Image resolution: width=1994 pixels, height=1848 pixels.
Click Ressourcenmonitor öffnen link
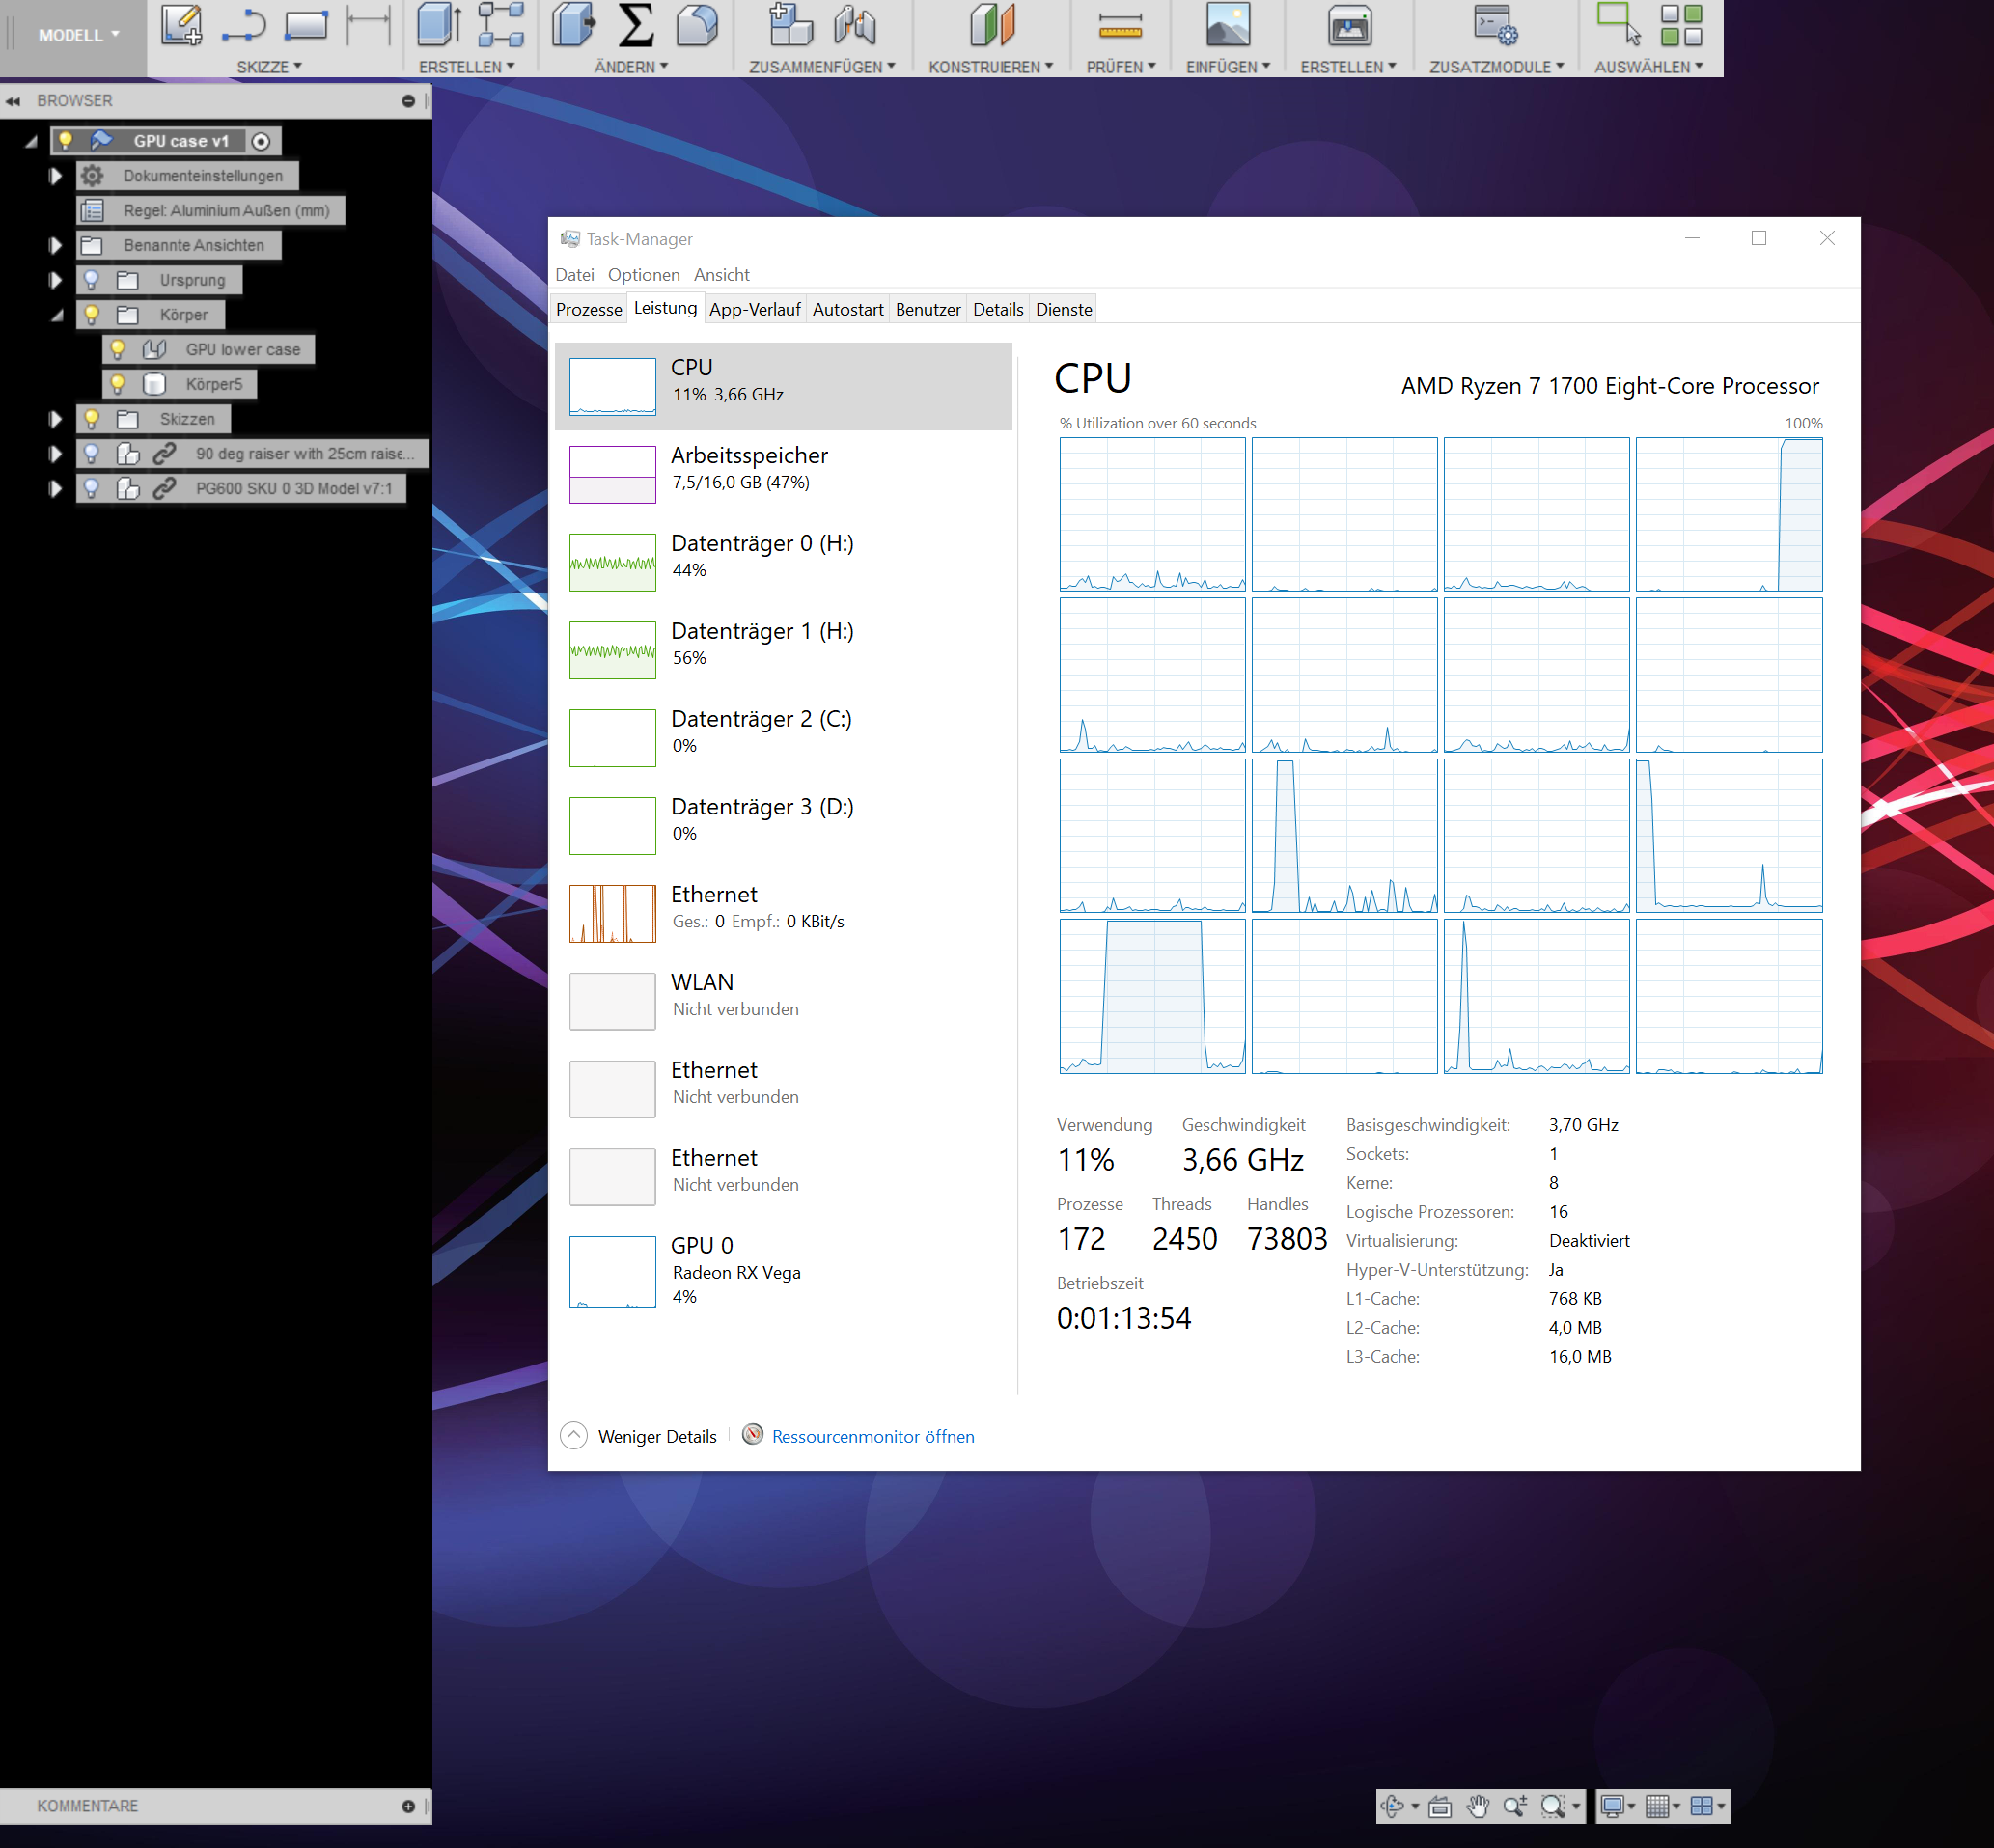click(x=873, y=1437)
